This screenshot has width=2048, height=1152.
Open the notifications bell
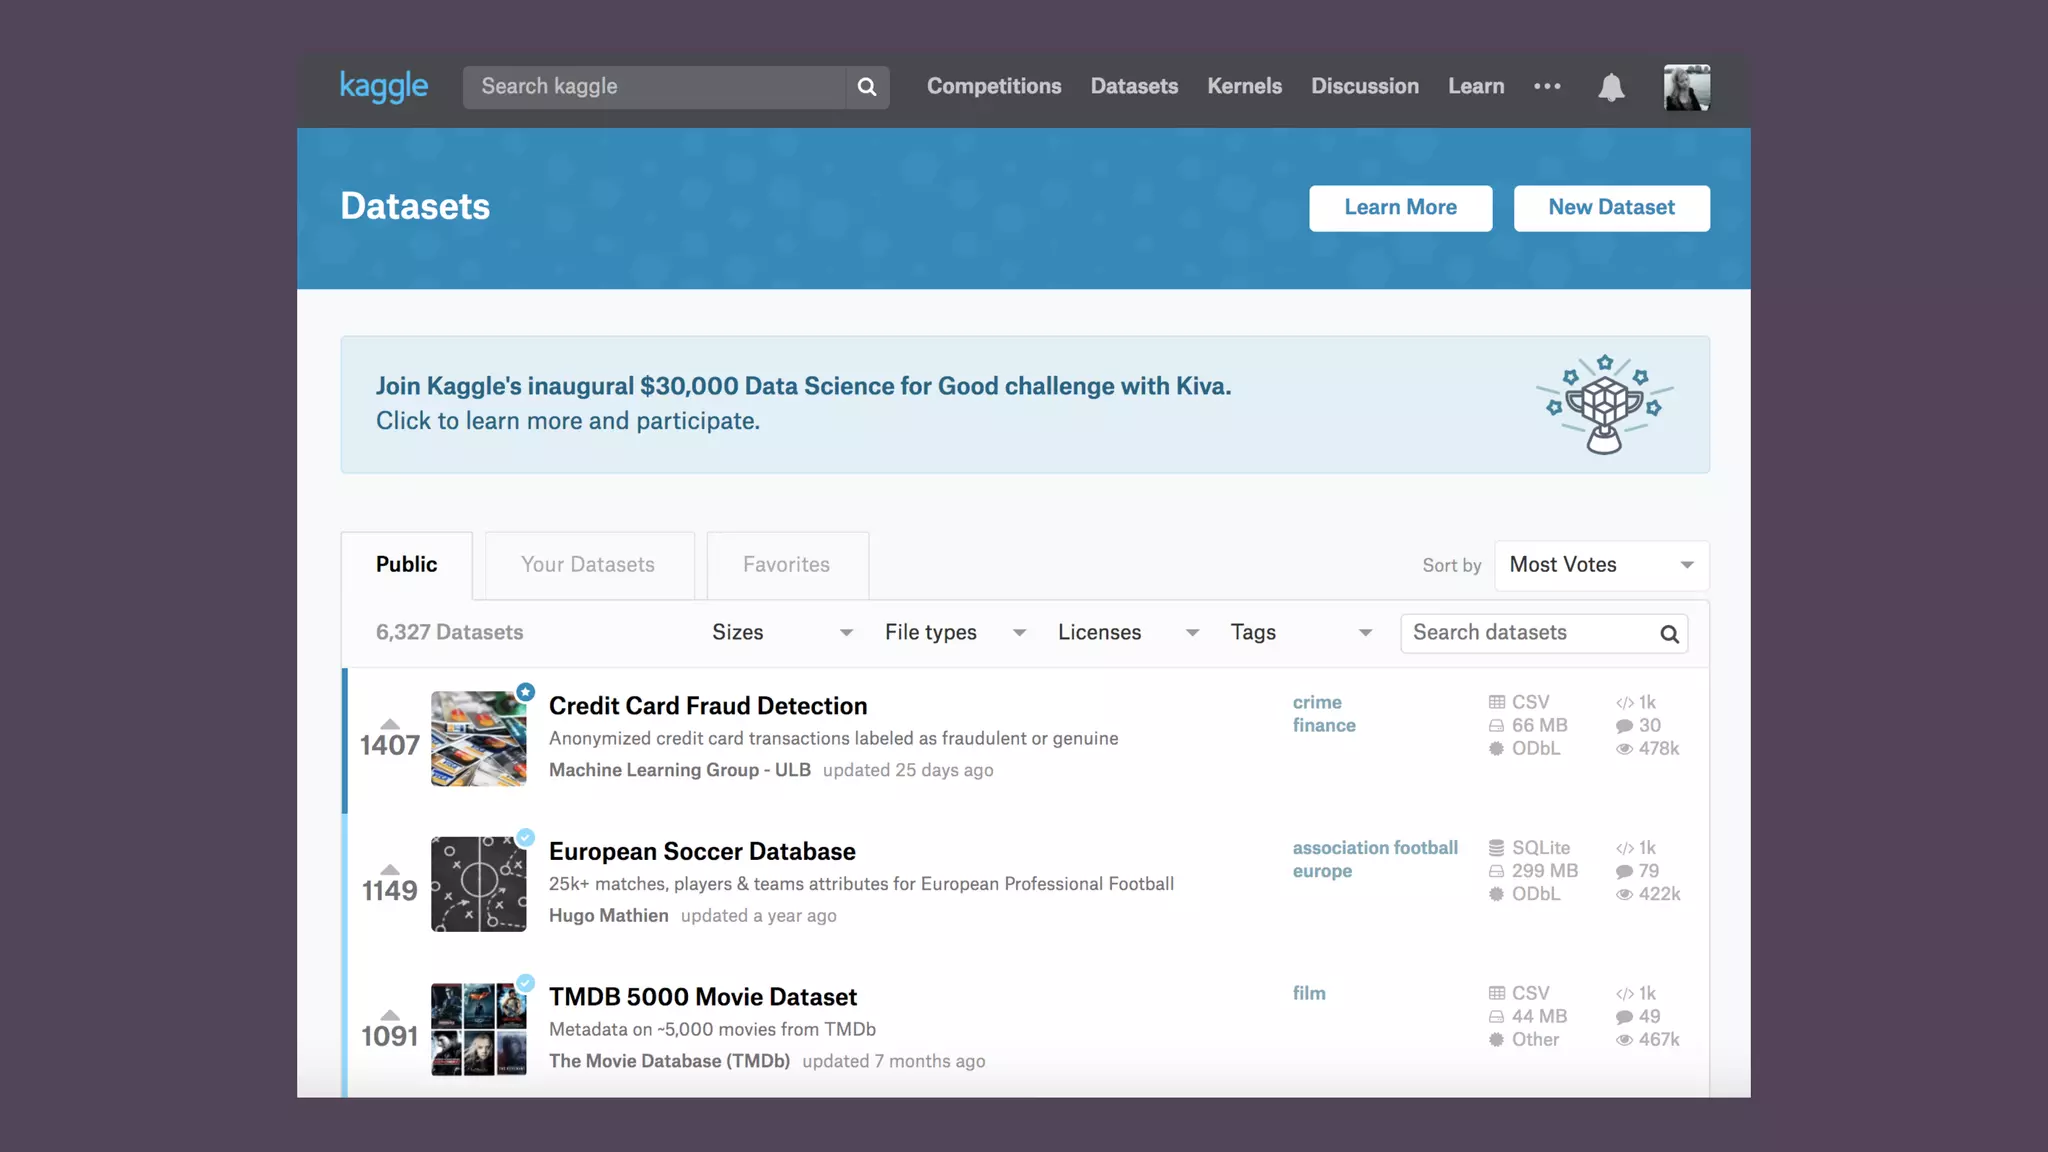click(x=1611, y=87)
